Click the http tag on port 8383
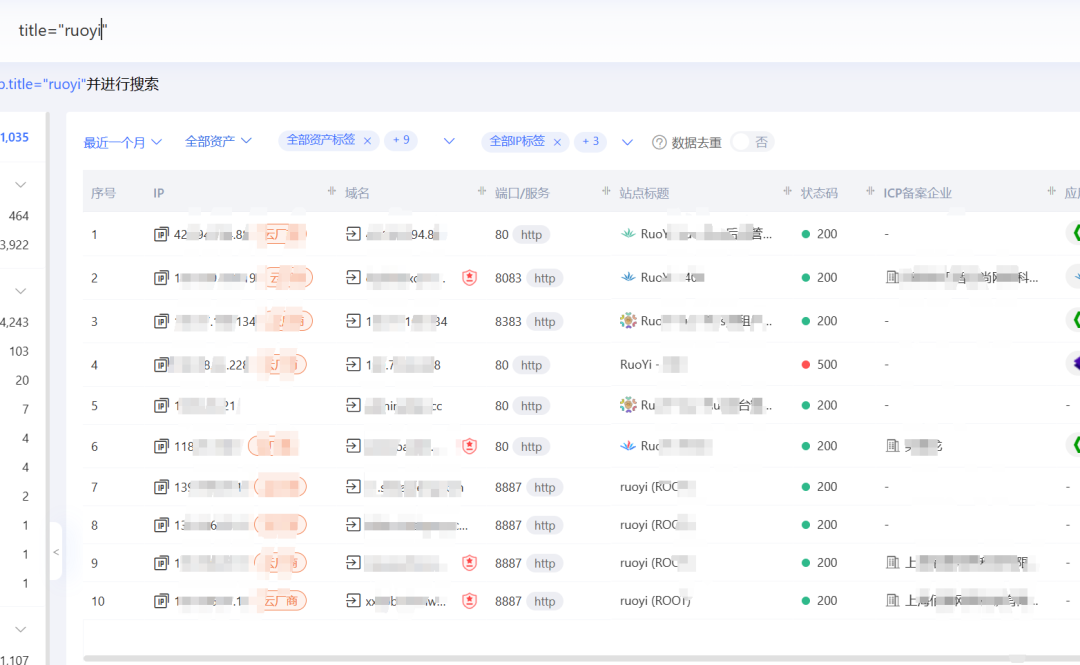The image size is (1080, 665). point(544,322)
